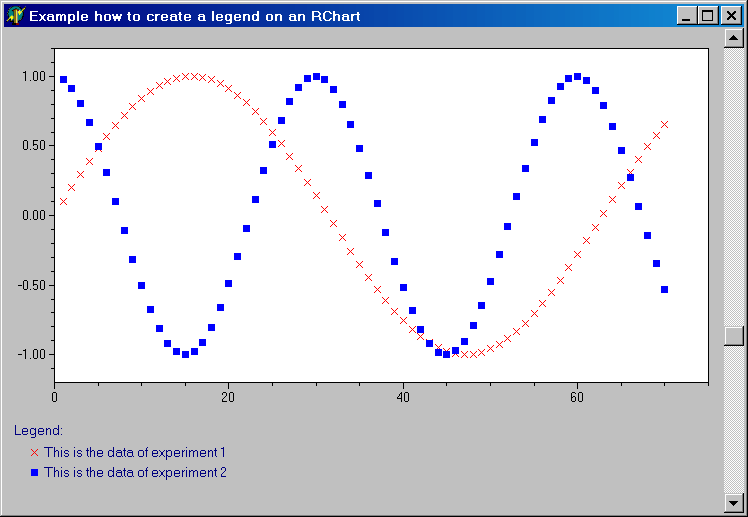The height and width of the screenshot is (517, 748).
Task: Click the "Legend:" heading label
Action: (x=39, y=431)
